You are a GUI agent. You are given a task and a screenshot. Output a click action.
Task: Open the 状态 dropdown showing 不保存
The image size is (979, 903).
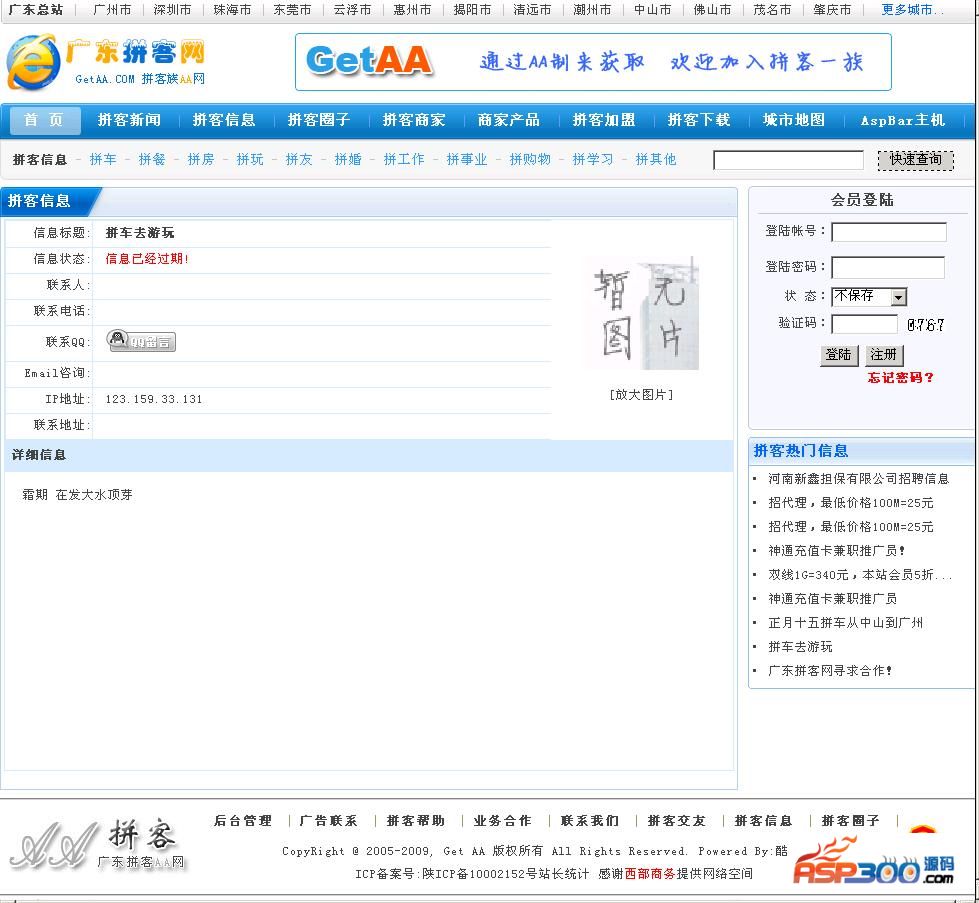pyautogui.click(x=869, y=296)
